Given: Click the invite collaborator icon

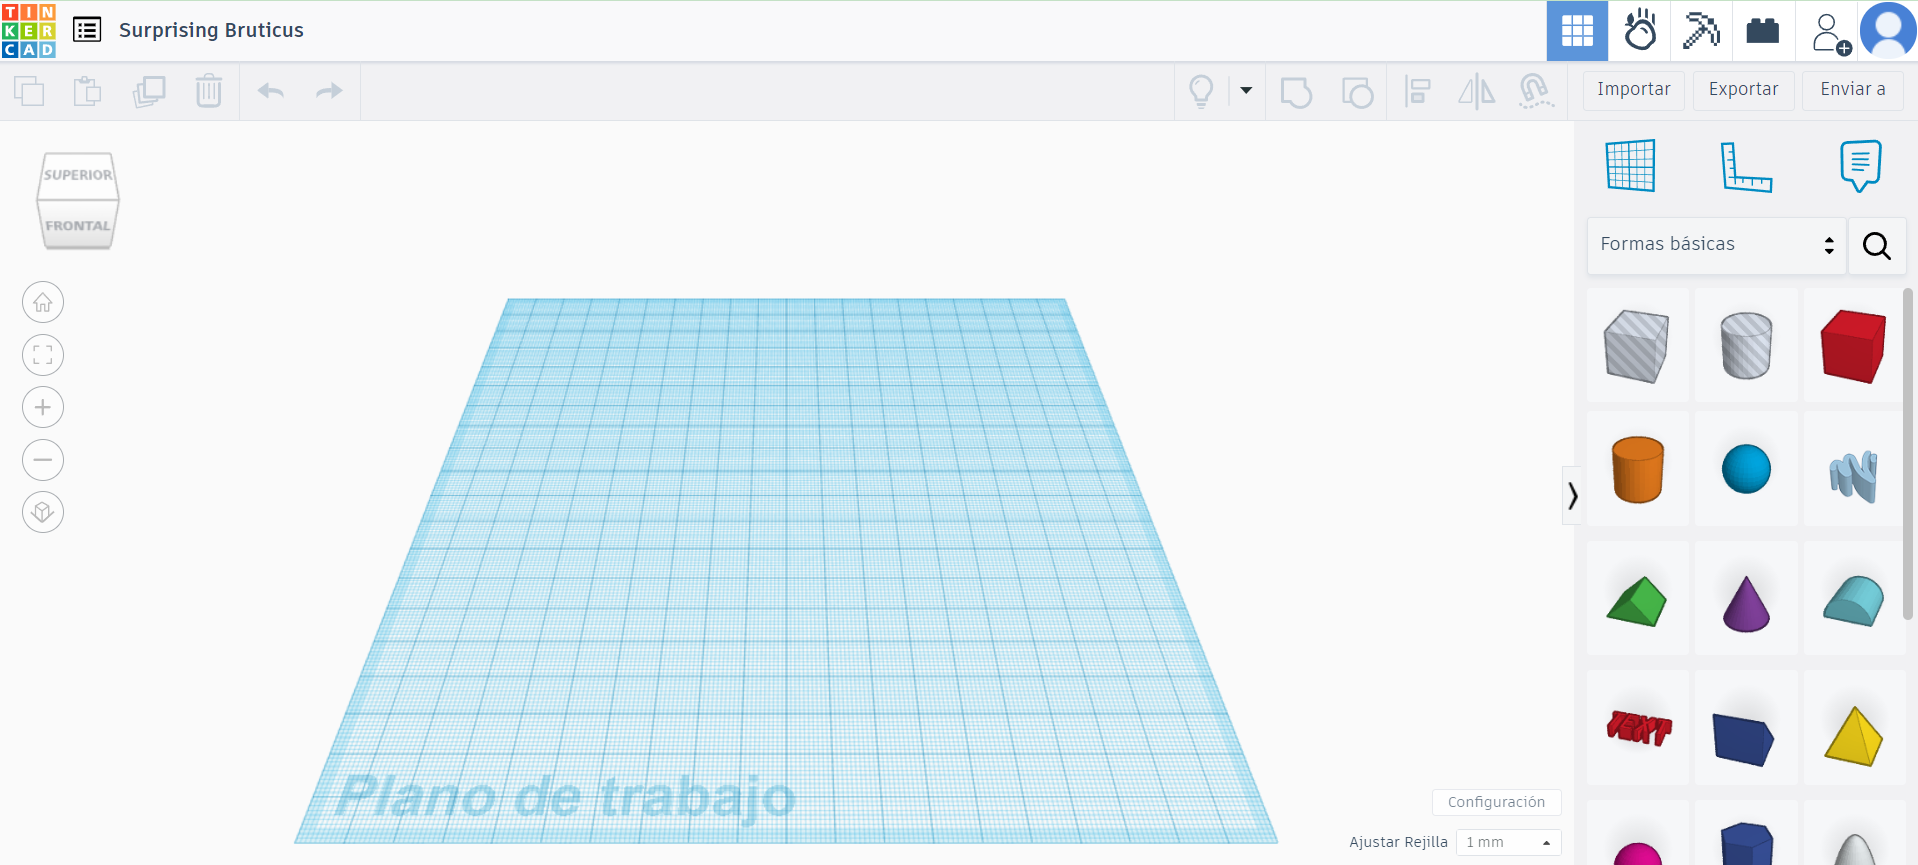Looking at the screenshot, I should (x=1831, y=33).
